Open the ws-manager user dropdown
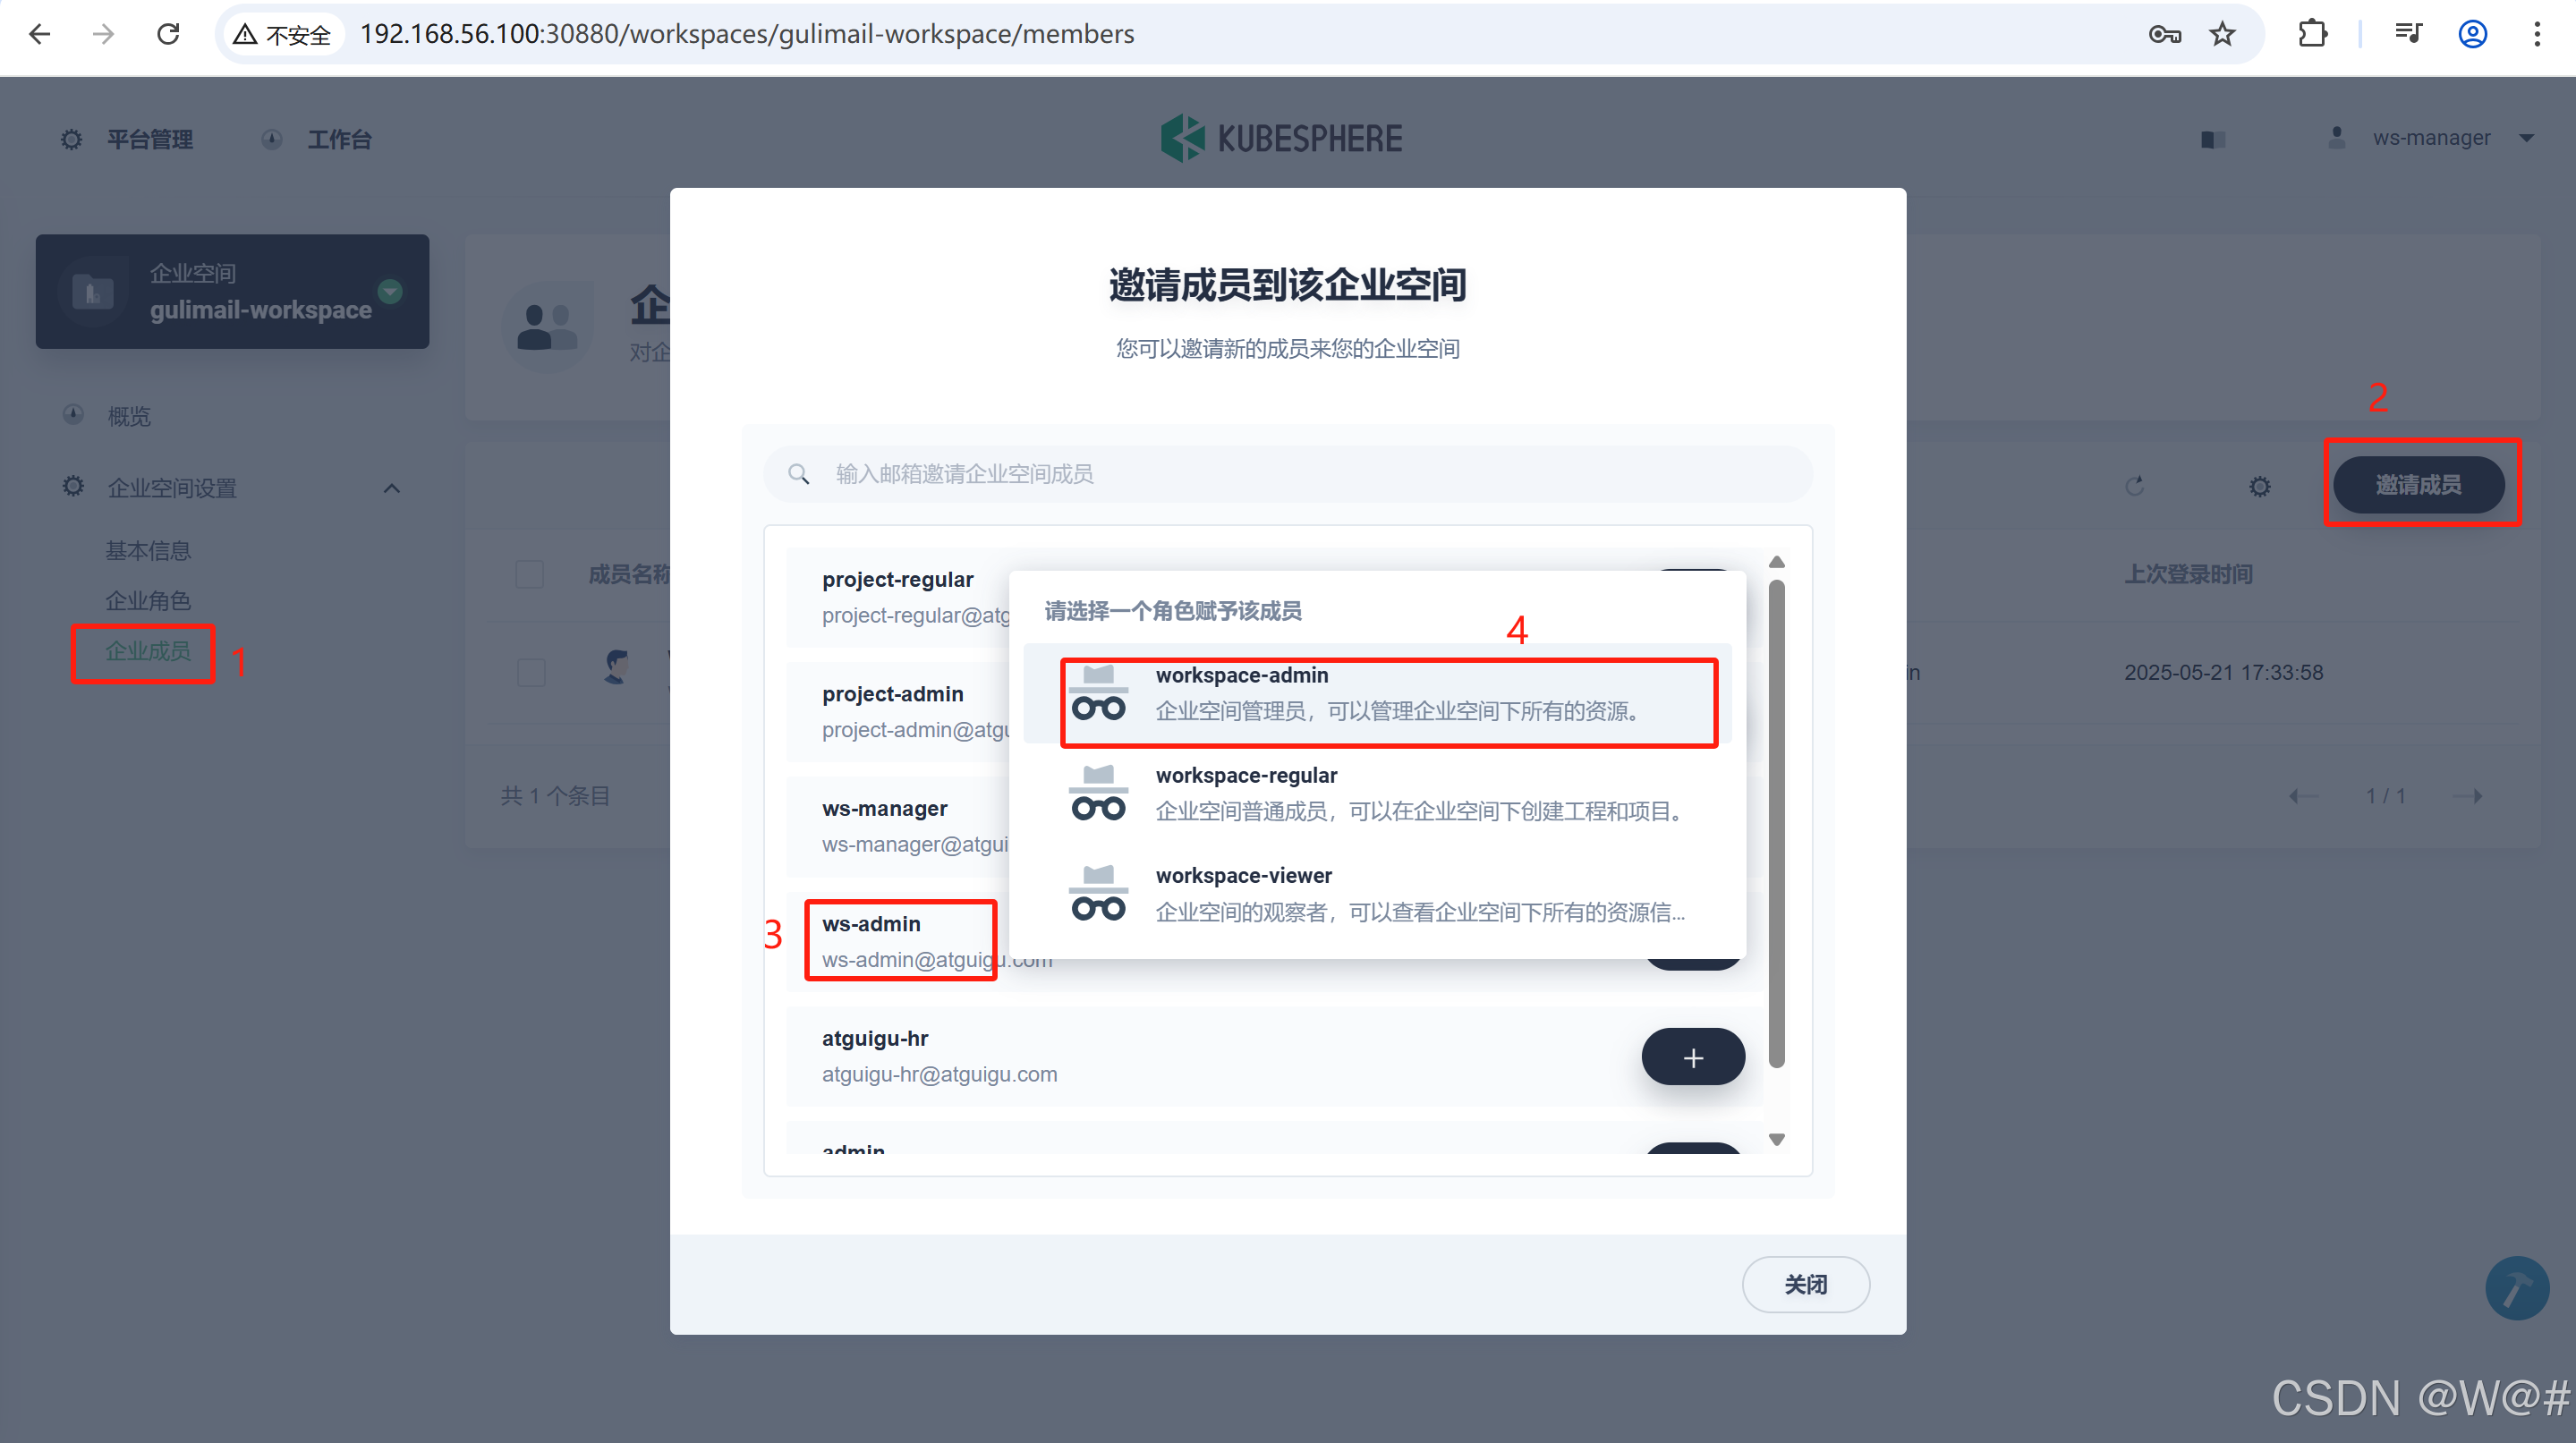The width and height of the screenshot is (2576, 1443). point(2431,138)
